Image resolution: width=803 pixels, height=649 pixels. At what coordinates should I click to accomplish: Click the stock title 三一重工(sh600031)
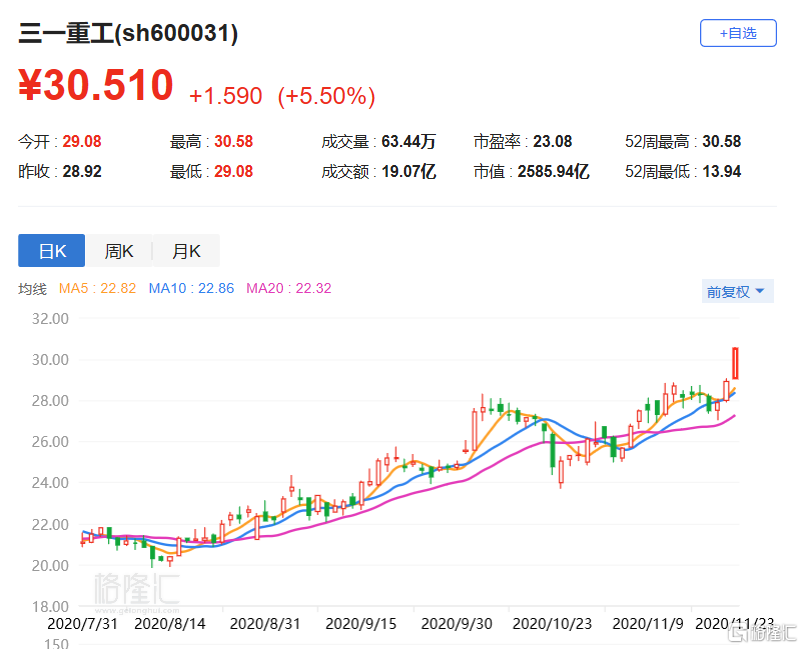(128, 34)
